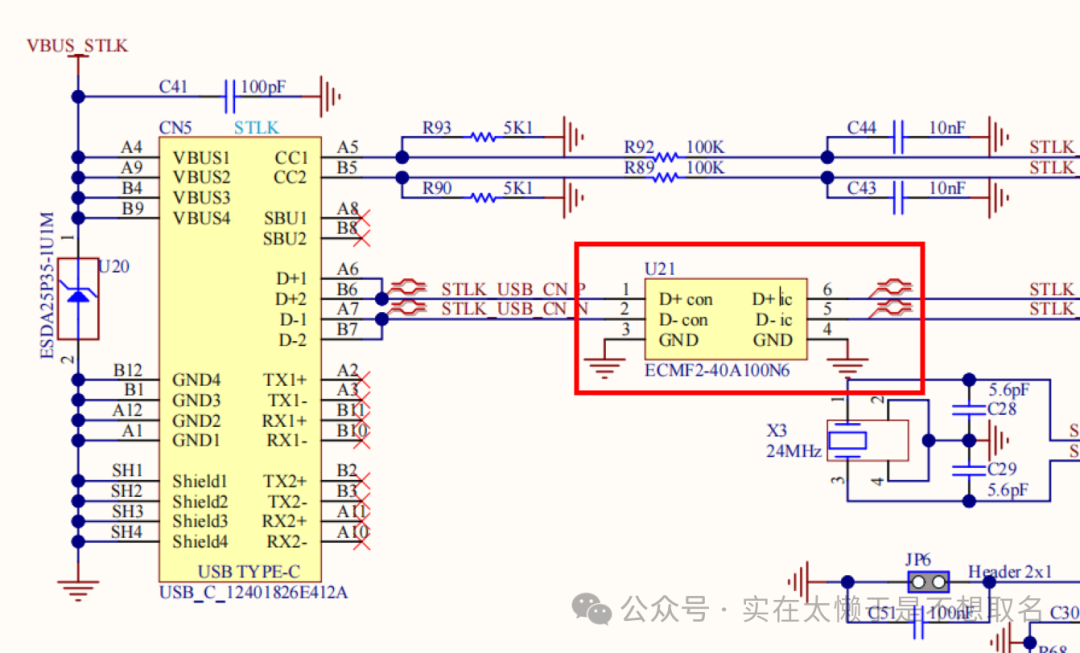Screen dimensions: 1080x653
Task: Select the C29 5.6pF capacitor symbol
Action: point(967,469)
